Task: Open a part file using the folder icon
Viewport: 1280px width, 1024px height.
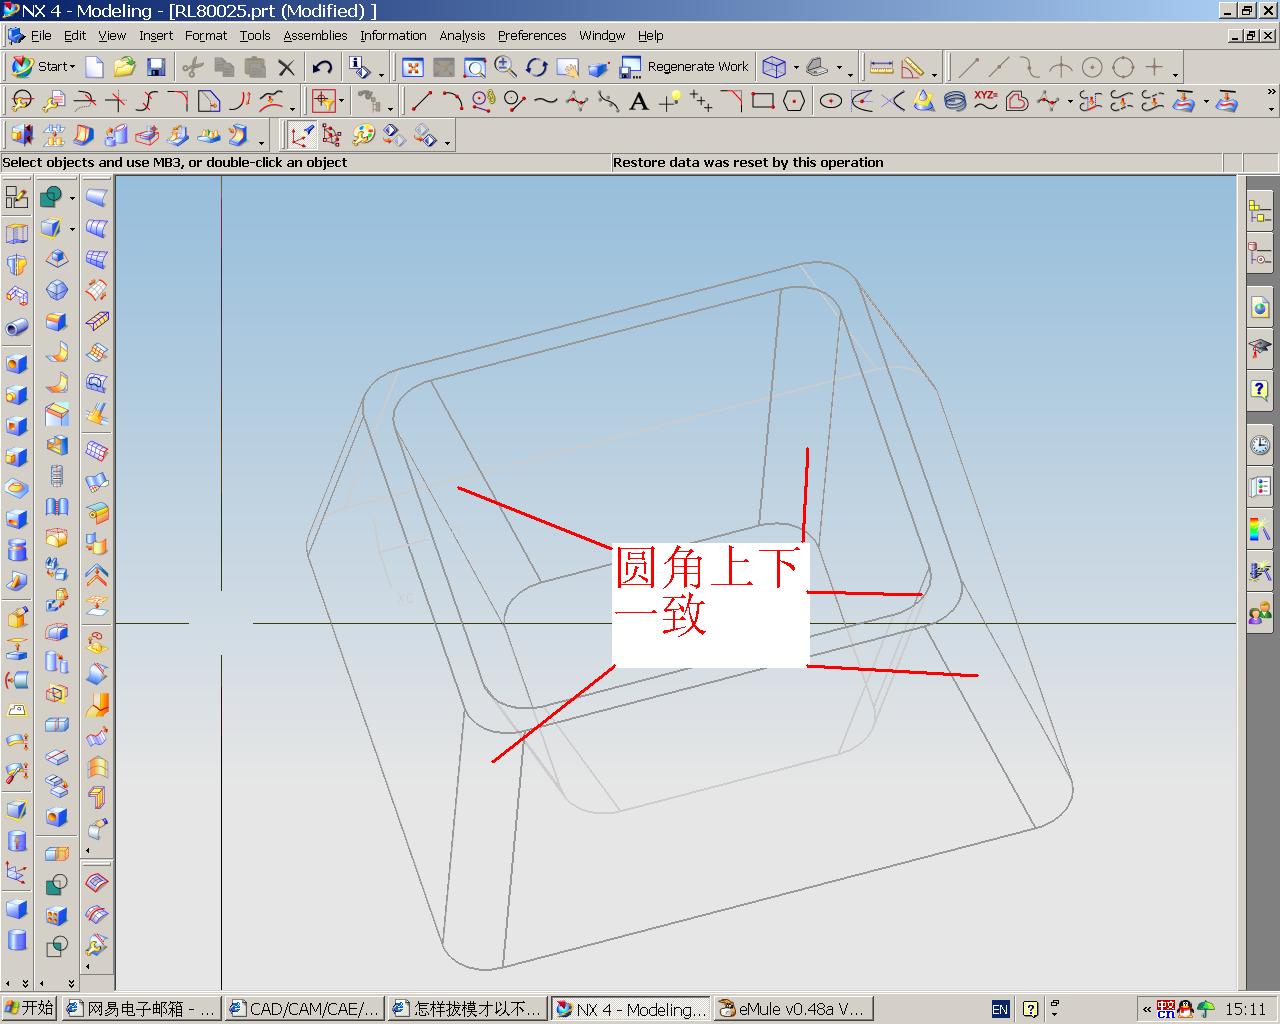Action: (x=124, y=67)
